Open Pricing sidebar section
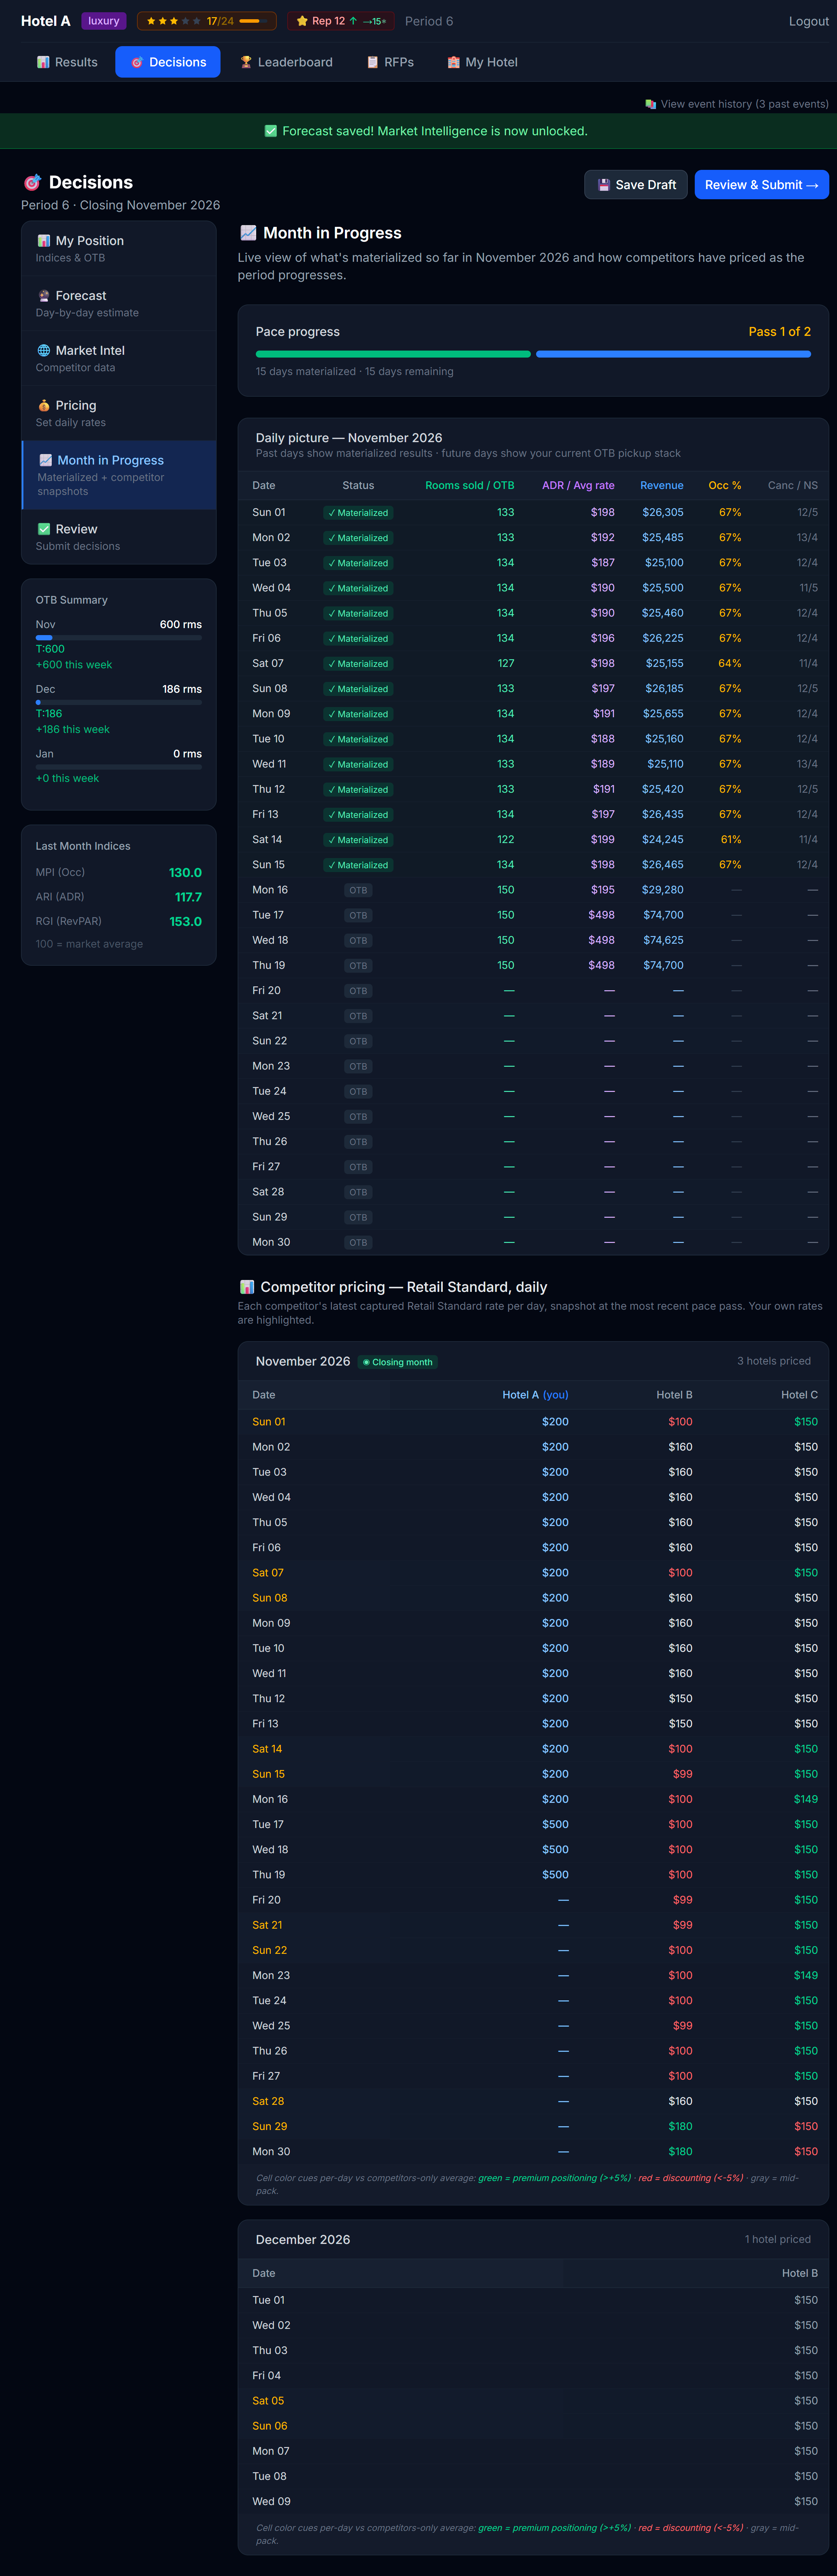The width and height of the screenshot is (837, 2576). coord(119,413)
